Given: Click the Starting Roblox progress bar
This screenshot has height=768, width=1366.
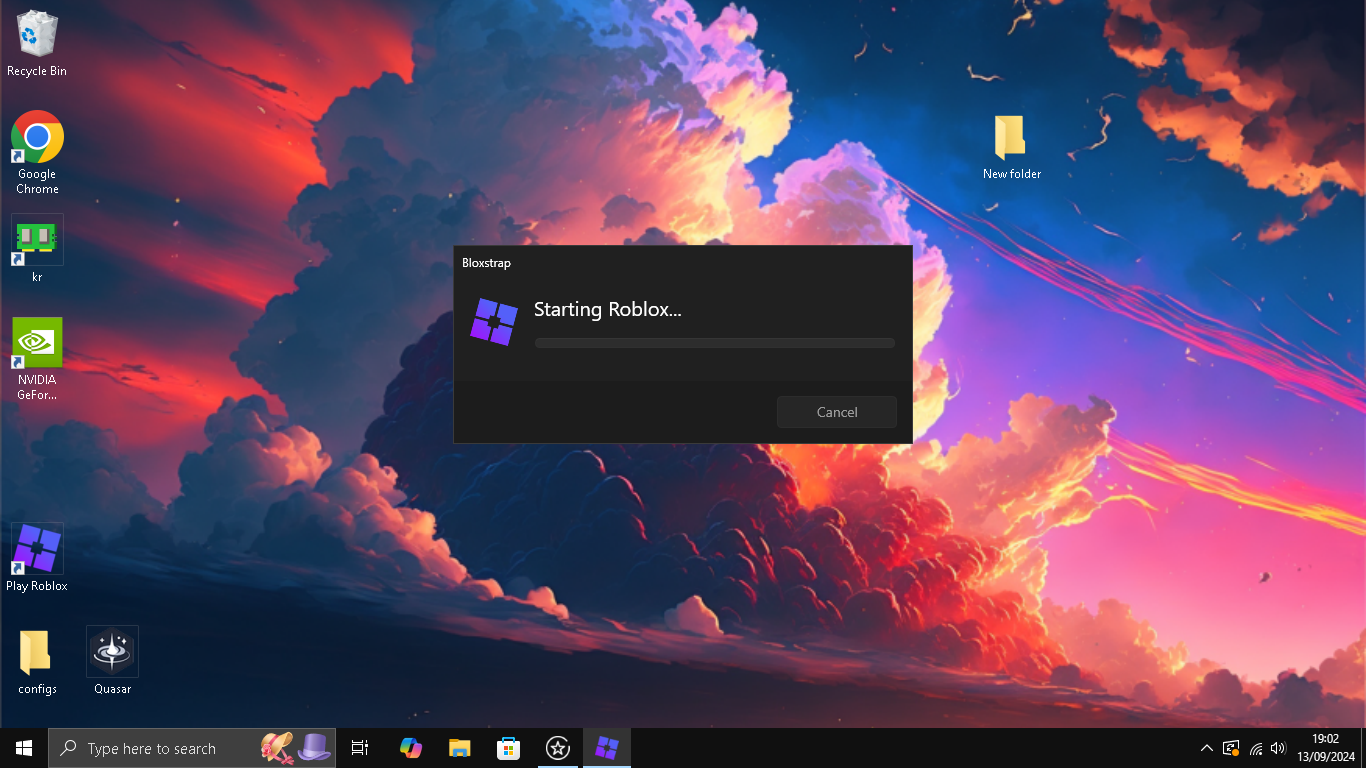Looking at the screenshot, I should coord(714,343).
